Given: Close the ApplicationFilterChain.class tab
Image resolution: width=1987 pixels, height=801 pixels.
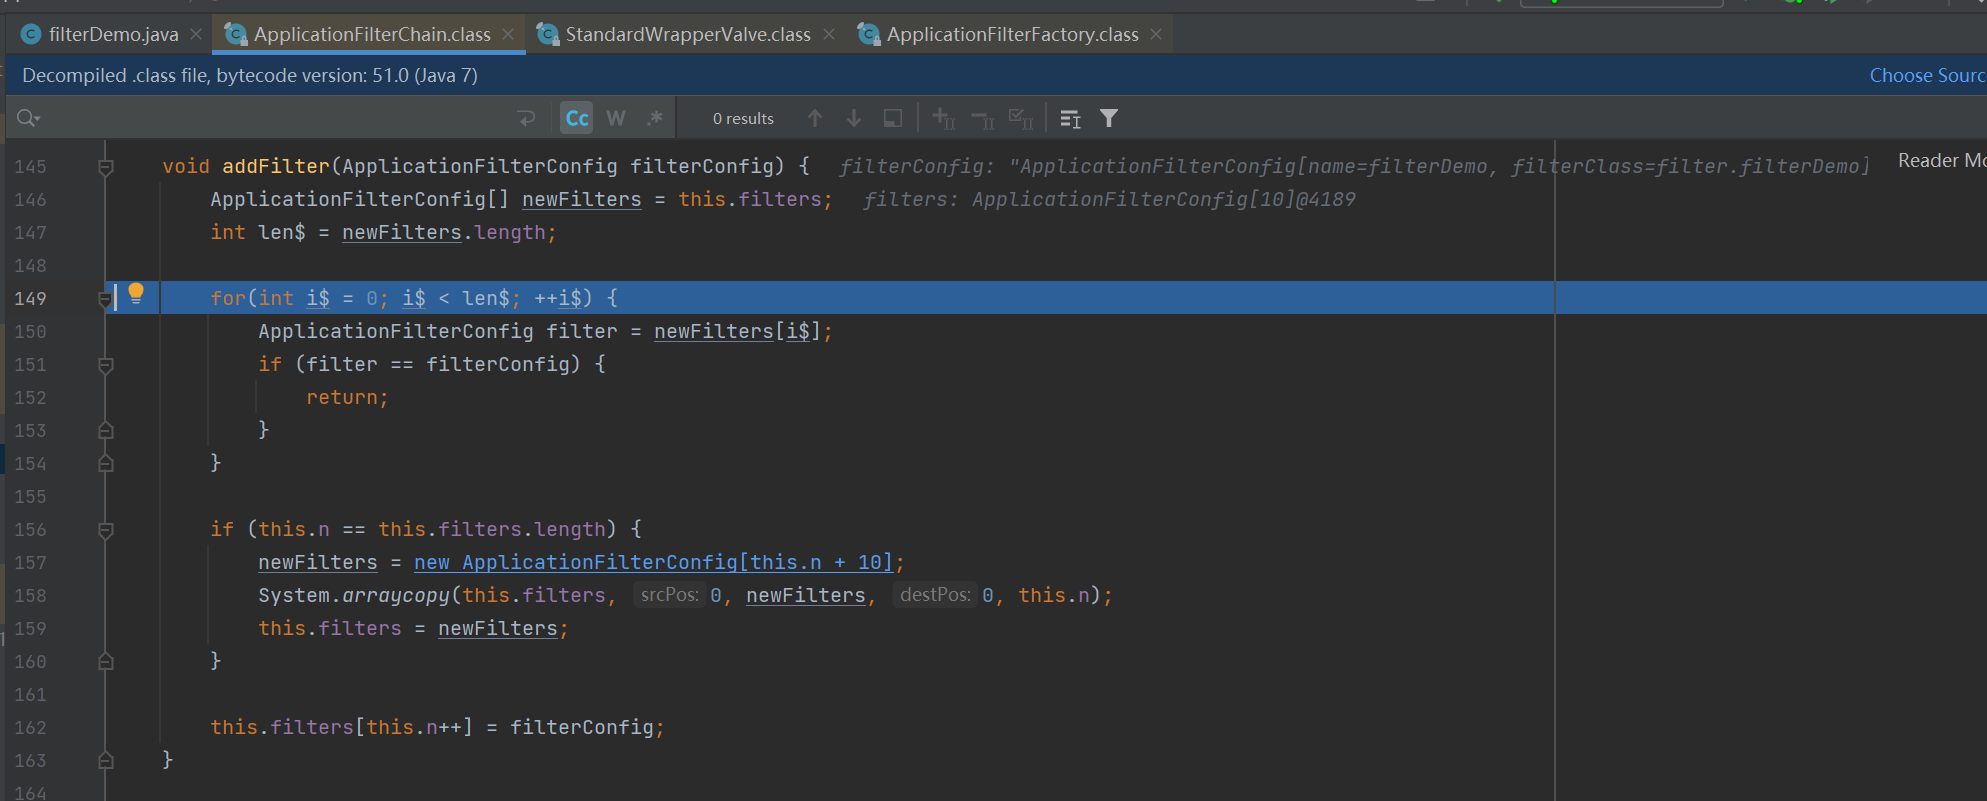Looking at the screenshot, I should (508, 34).
